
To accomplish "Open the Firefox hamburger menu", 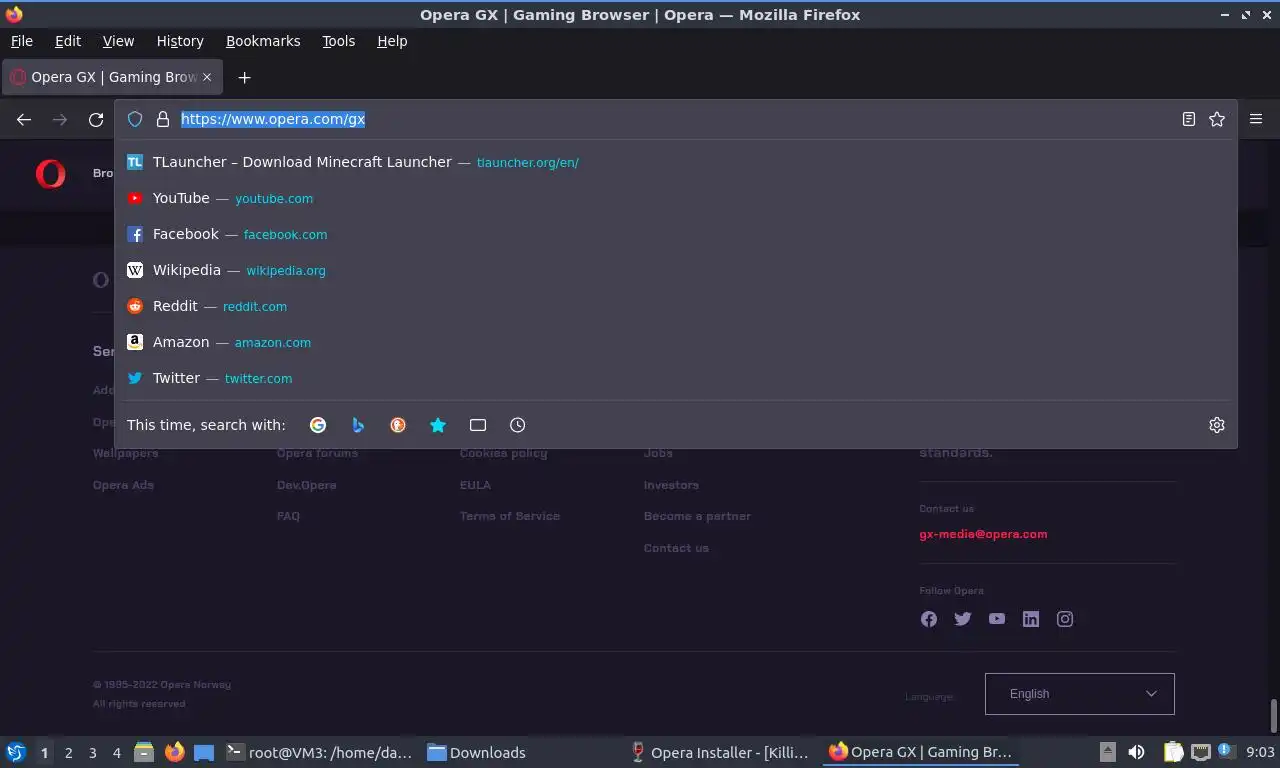I will coord(1256,119).
